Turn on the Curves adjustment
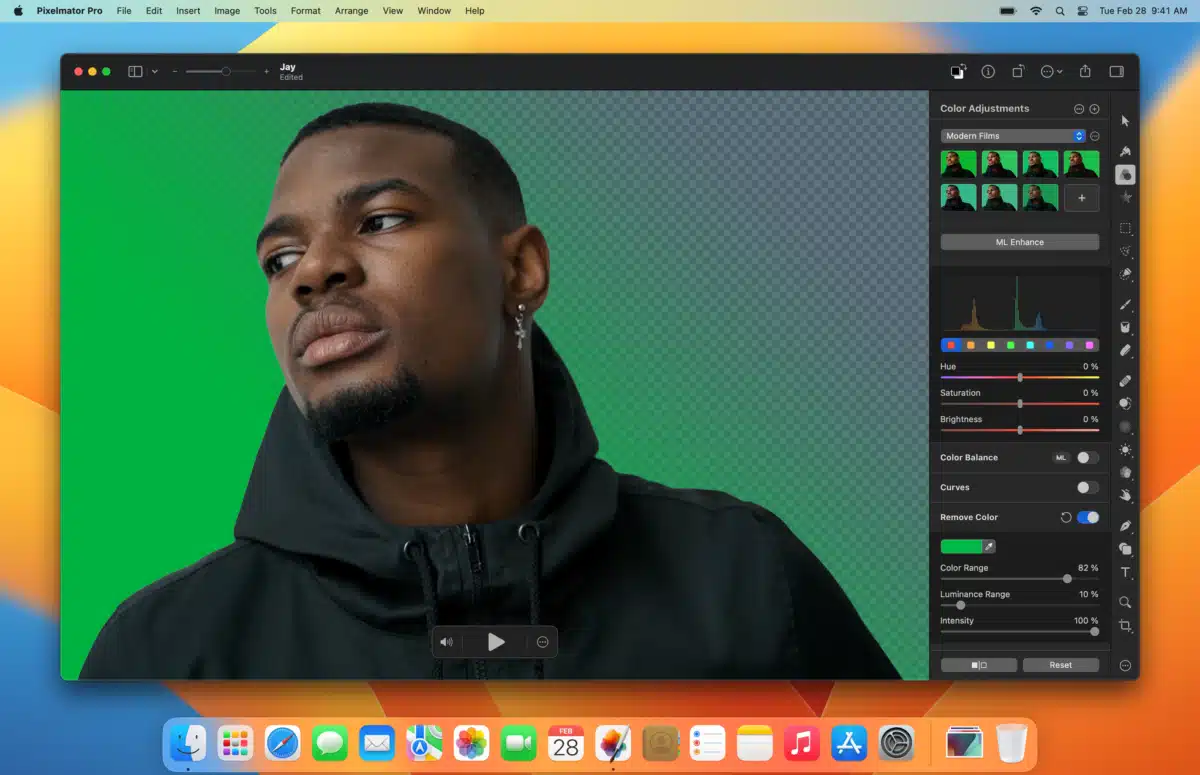 pos(1087,488)
